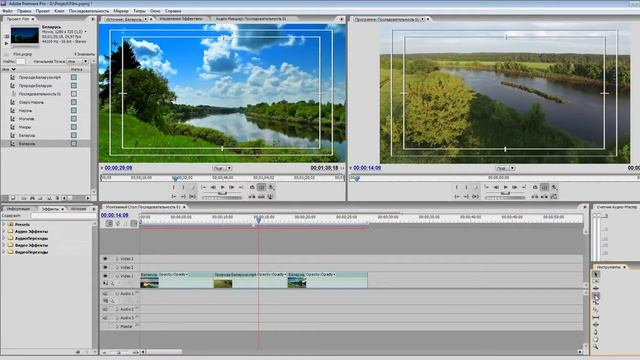
Task: Click the Program monitor shuttle slider
Action: pyautogui.click(x=505, y=193)
